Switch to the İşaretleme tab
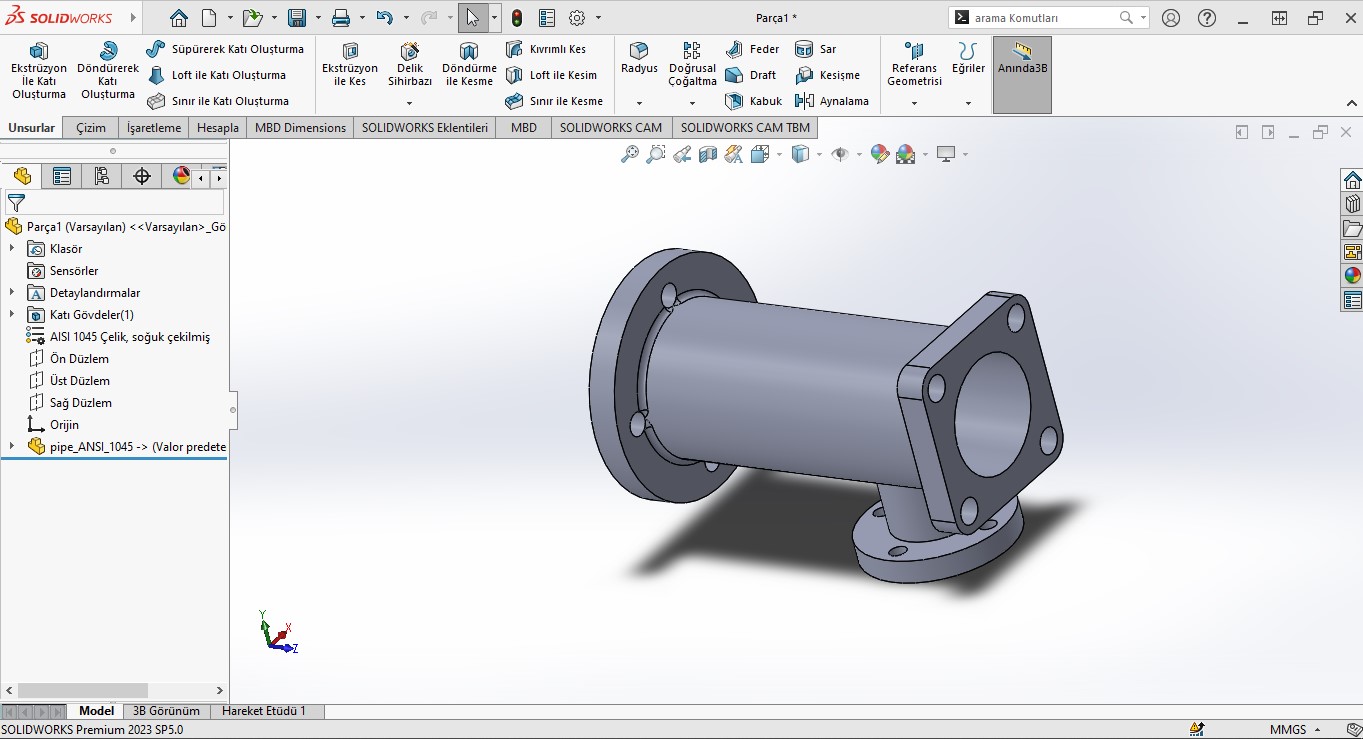 [x=154, y=128]
